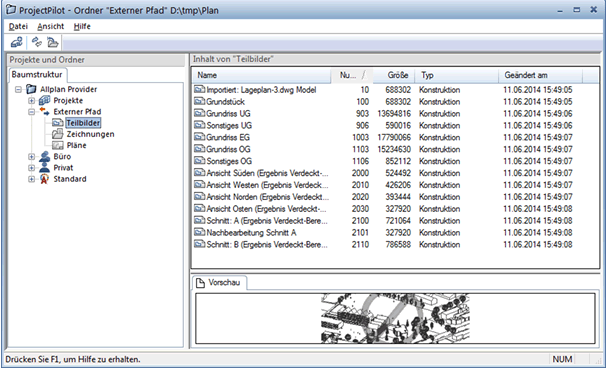
Task: Select the Grundriss EG entry name
Action: tap(228, 138)
